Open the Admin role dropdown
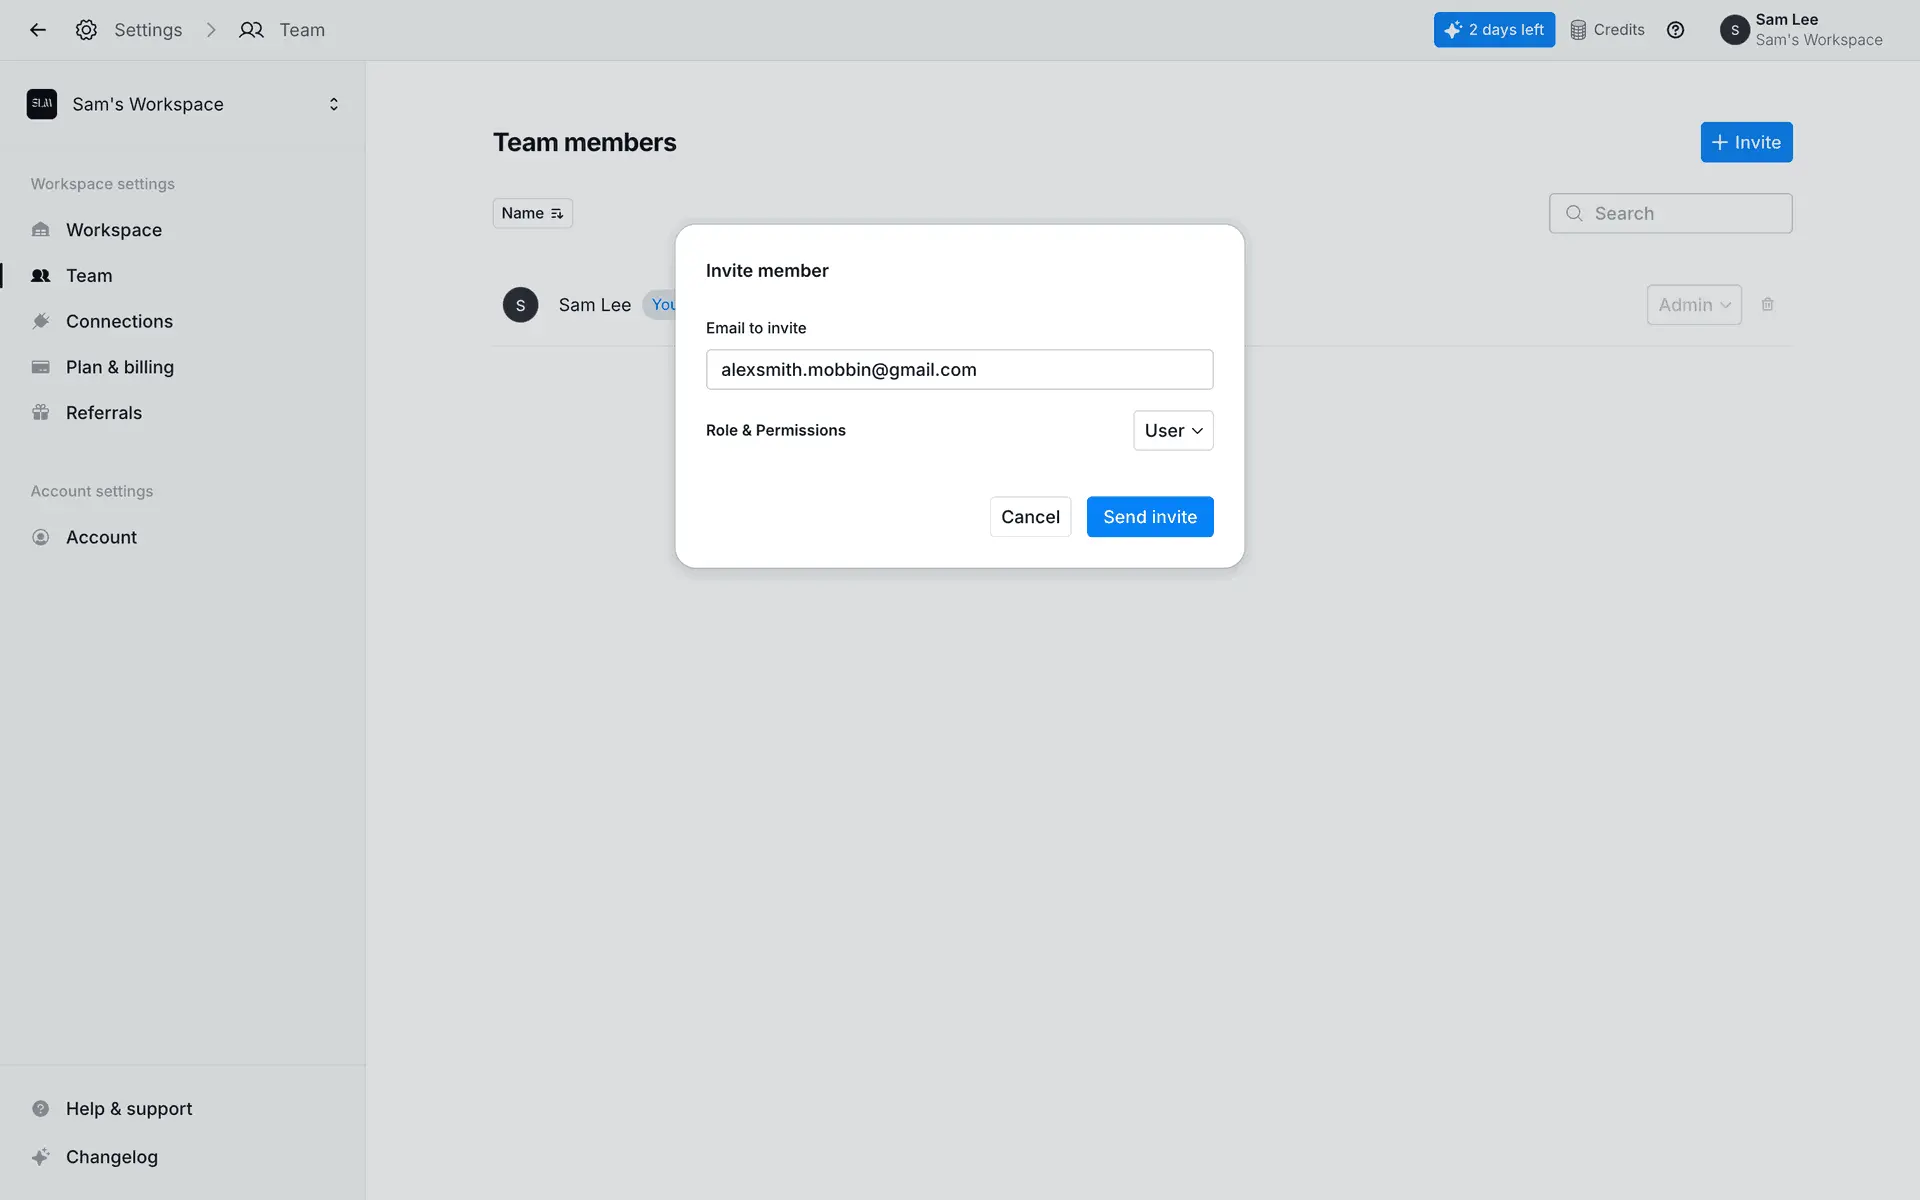 1694,305
